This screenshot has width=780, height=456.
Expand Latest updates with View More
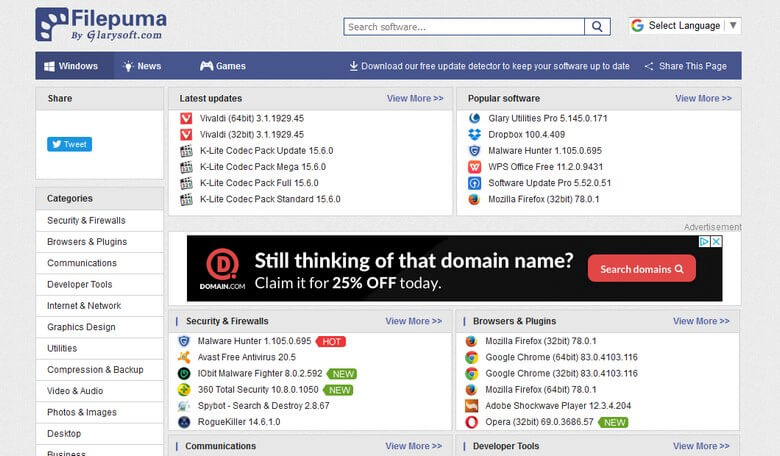pos(414,99)
